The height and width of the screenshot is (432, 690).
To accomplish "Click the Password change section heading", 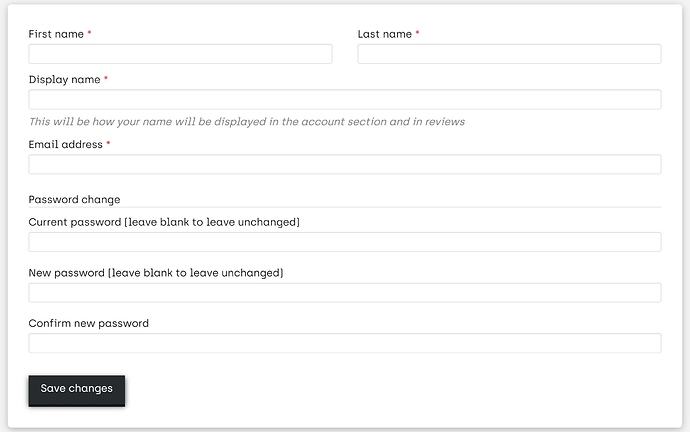I will click(x=74, y=199).
